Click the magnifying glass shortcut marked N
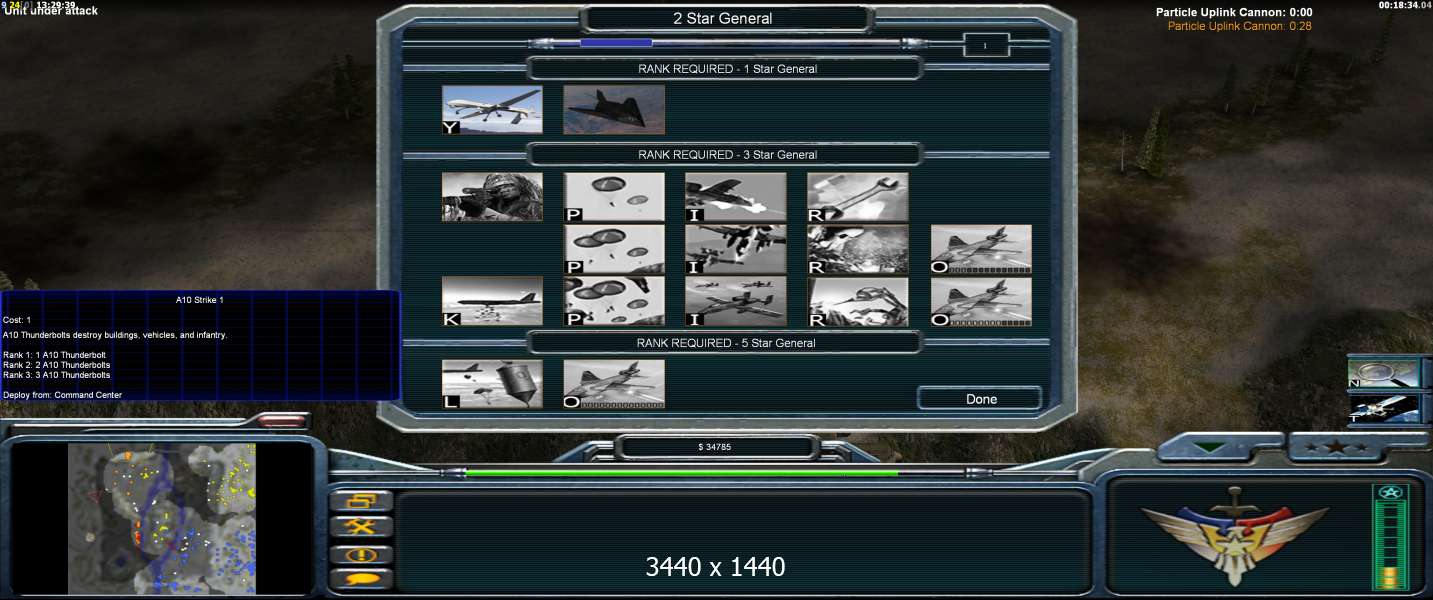The width and height of the screenshot is (1433, 600). point(1384,373)
